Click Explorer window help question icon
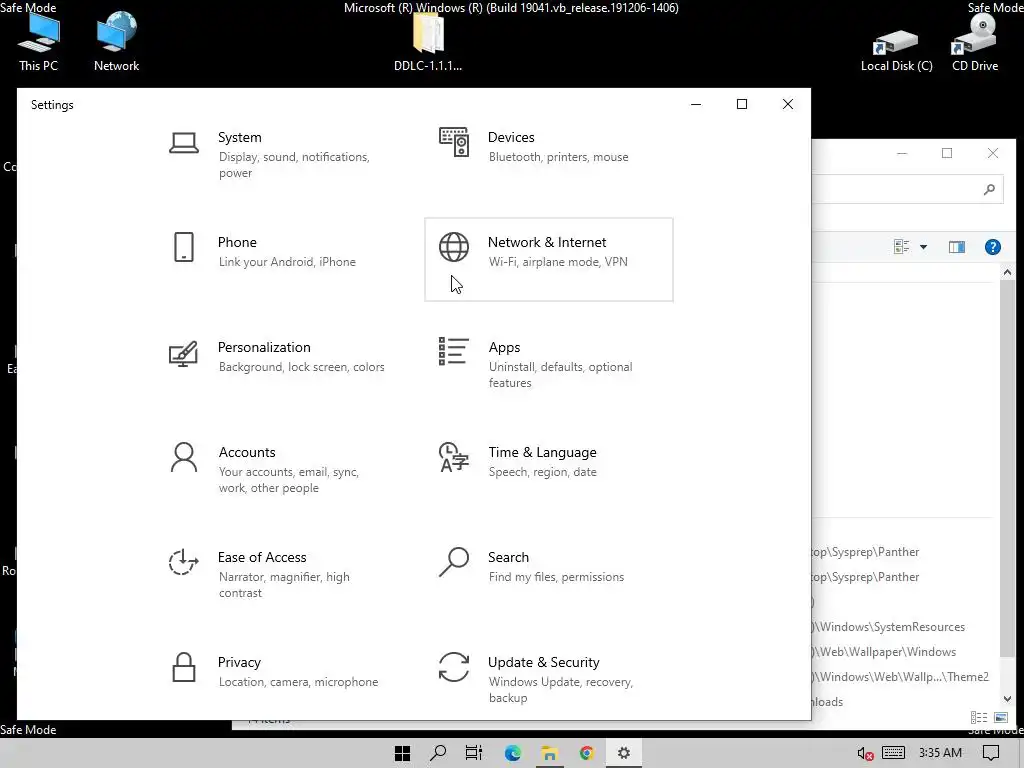Viewport: 1024px width, 768px height. (993, 247)
